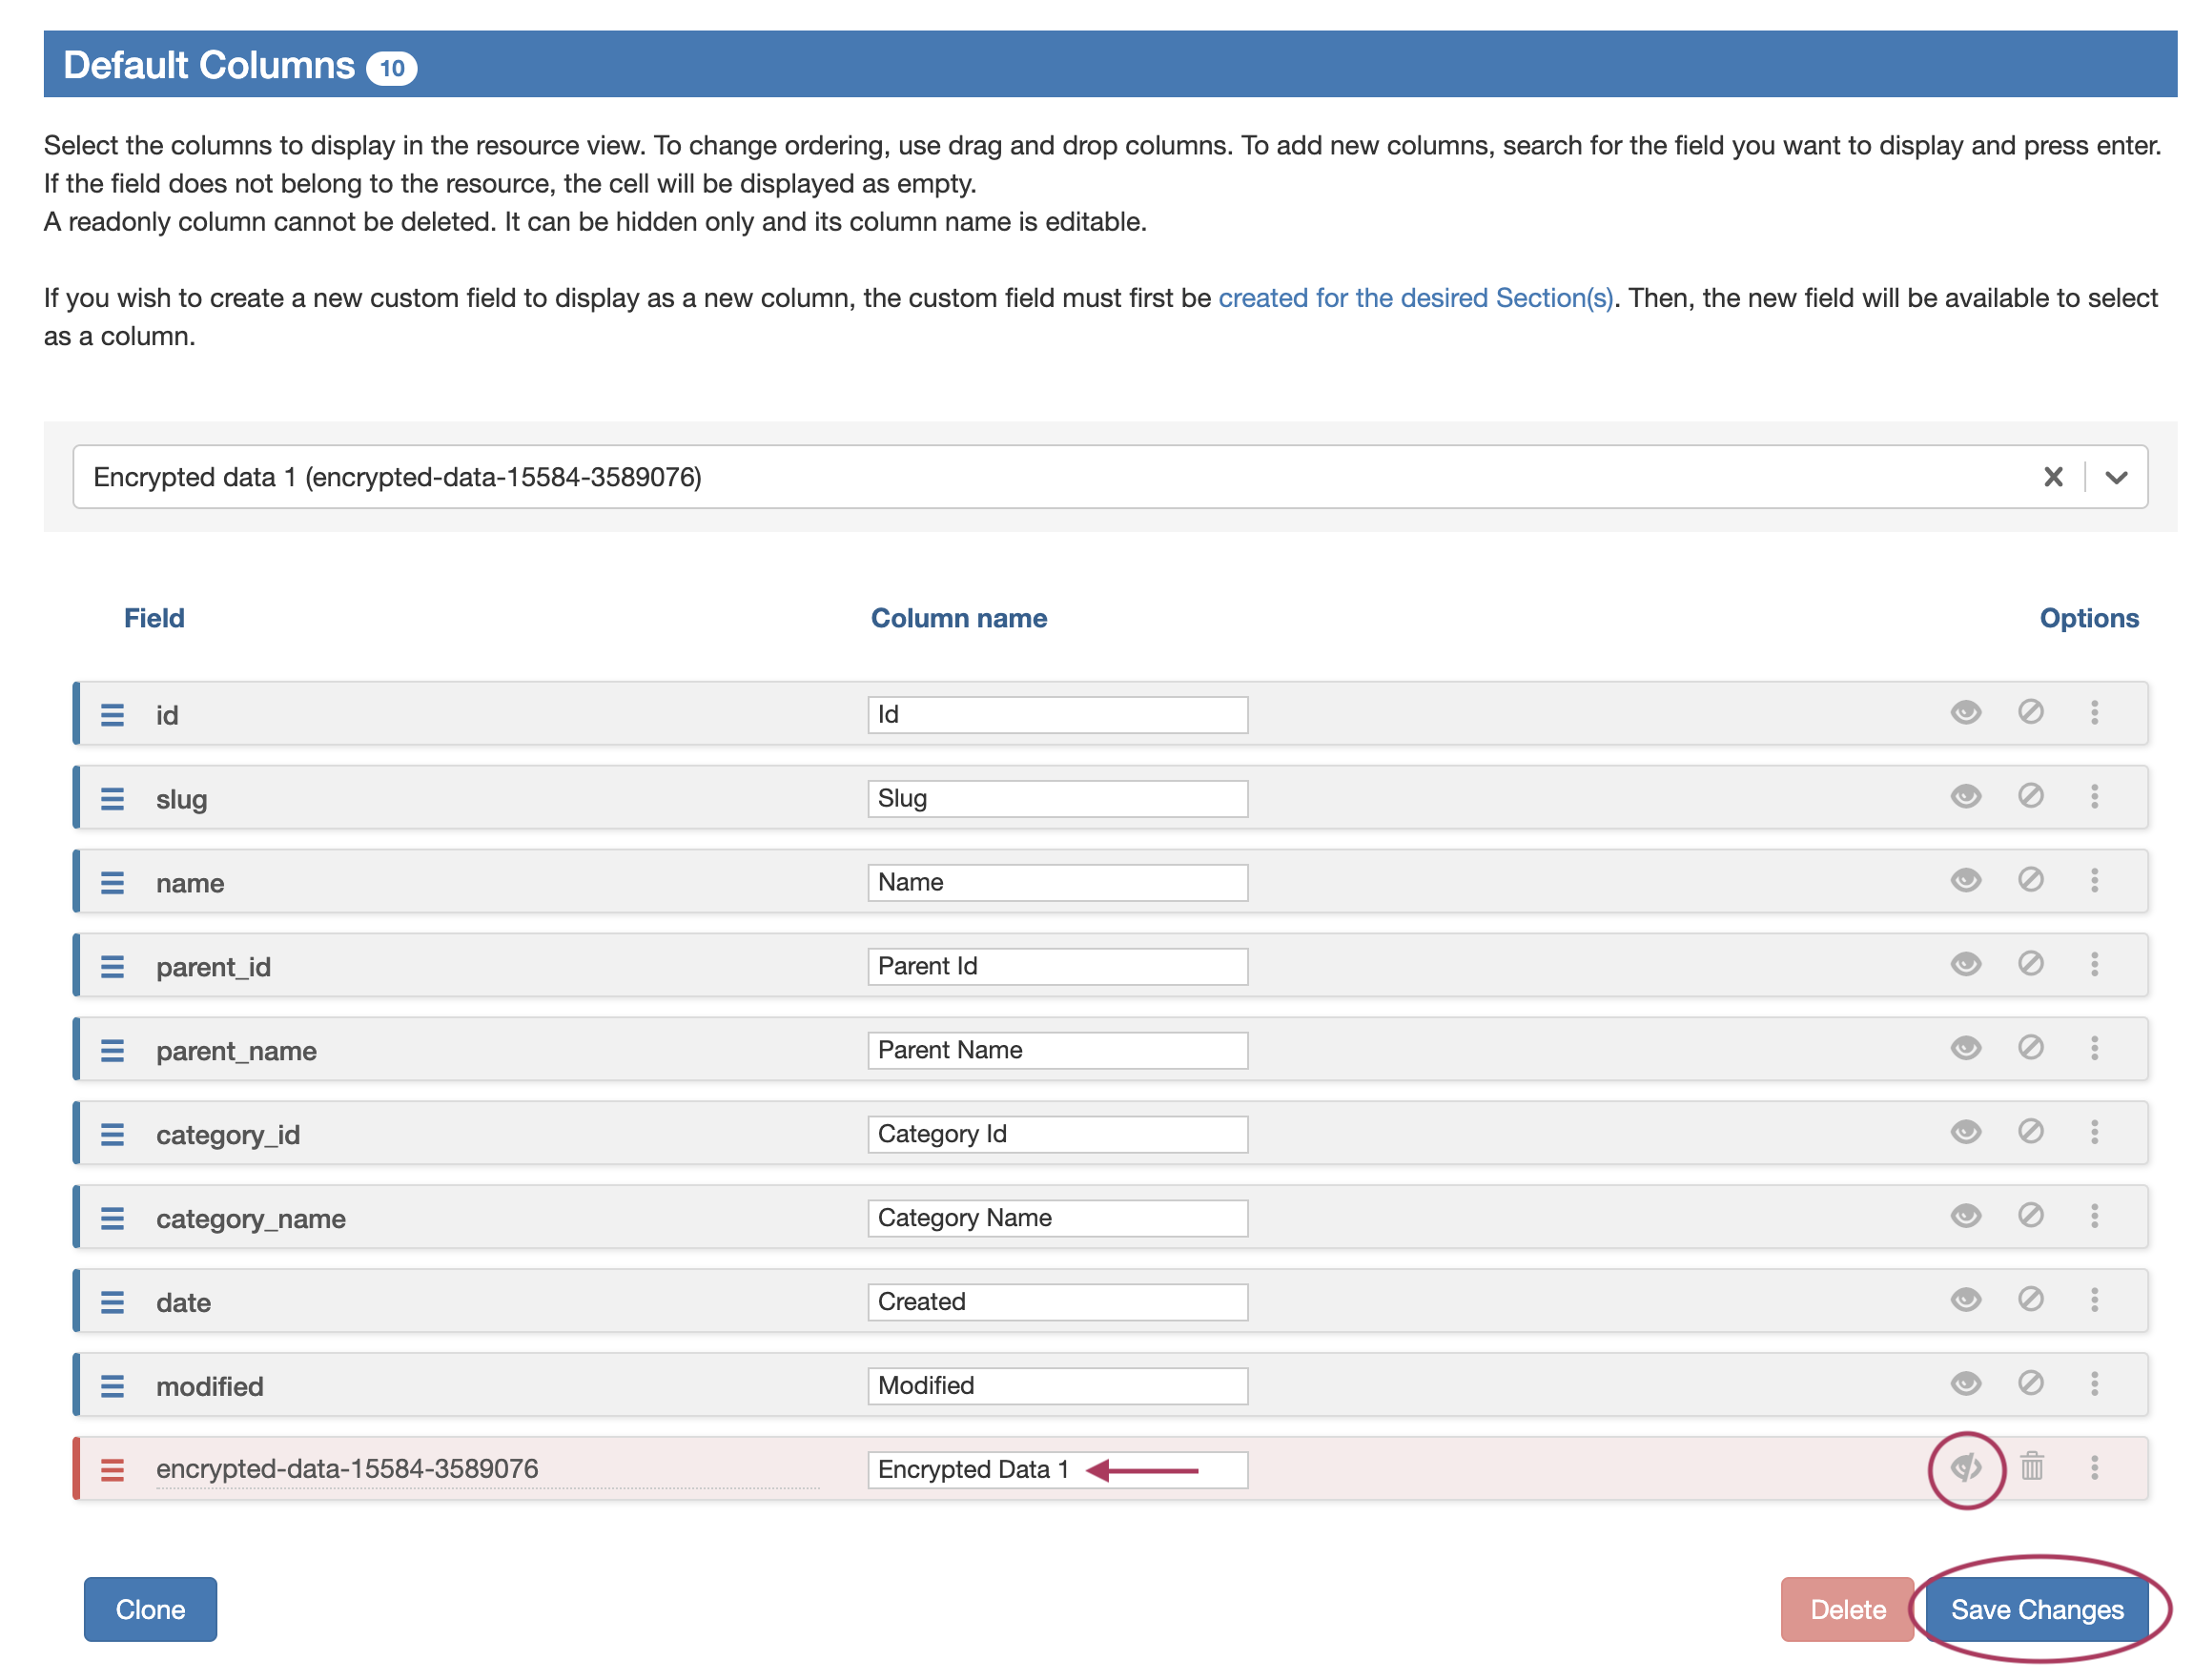
Task: Open more options menu for parent_id row
Action: click(x=2094, y=964)
